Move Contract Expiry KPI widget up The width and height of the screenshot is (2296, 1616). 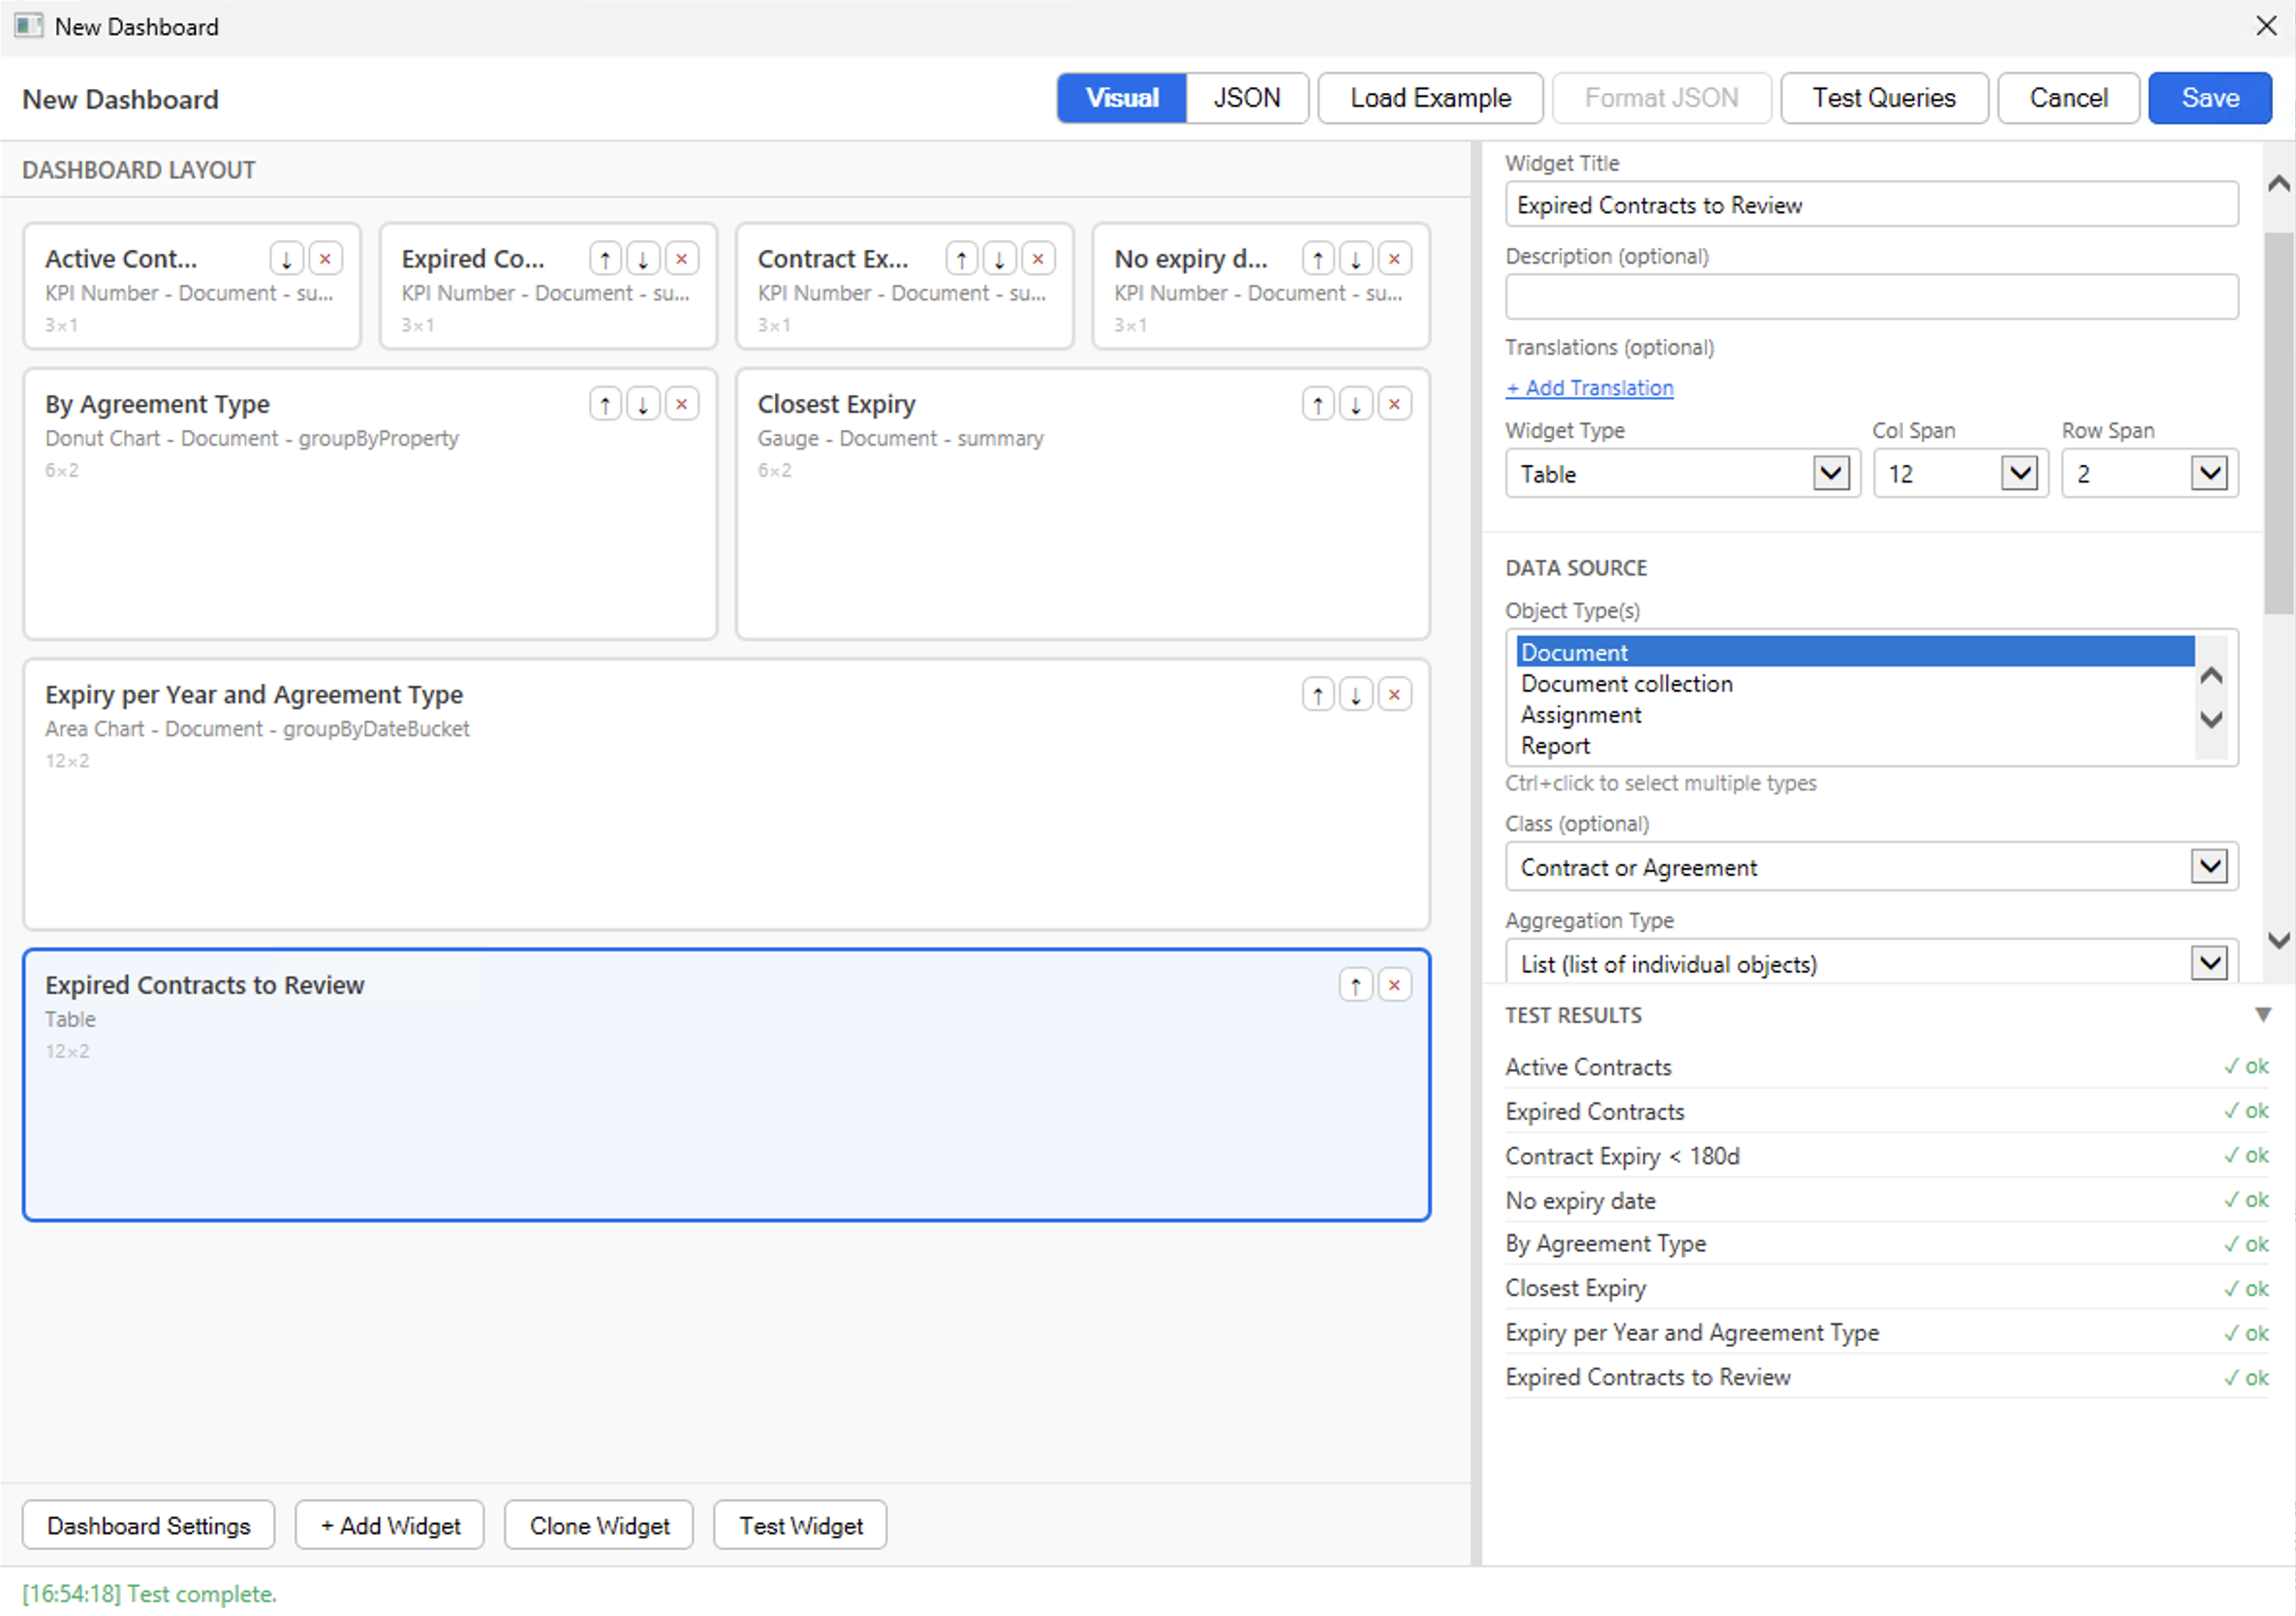point(961,259)
